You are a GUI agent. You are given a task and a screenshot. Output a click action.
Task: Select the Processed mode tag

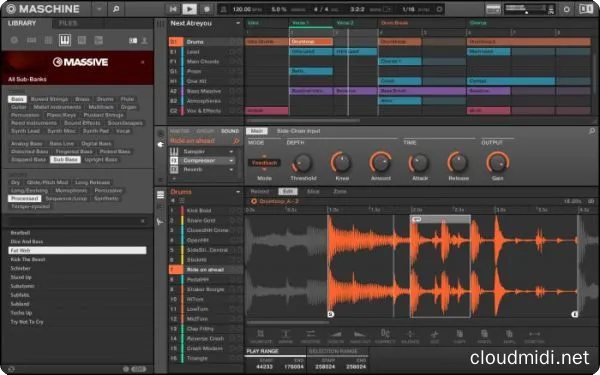24,199
